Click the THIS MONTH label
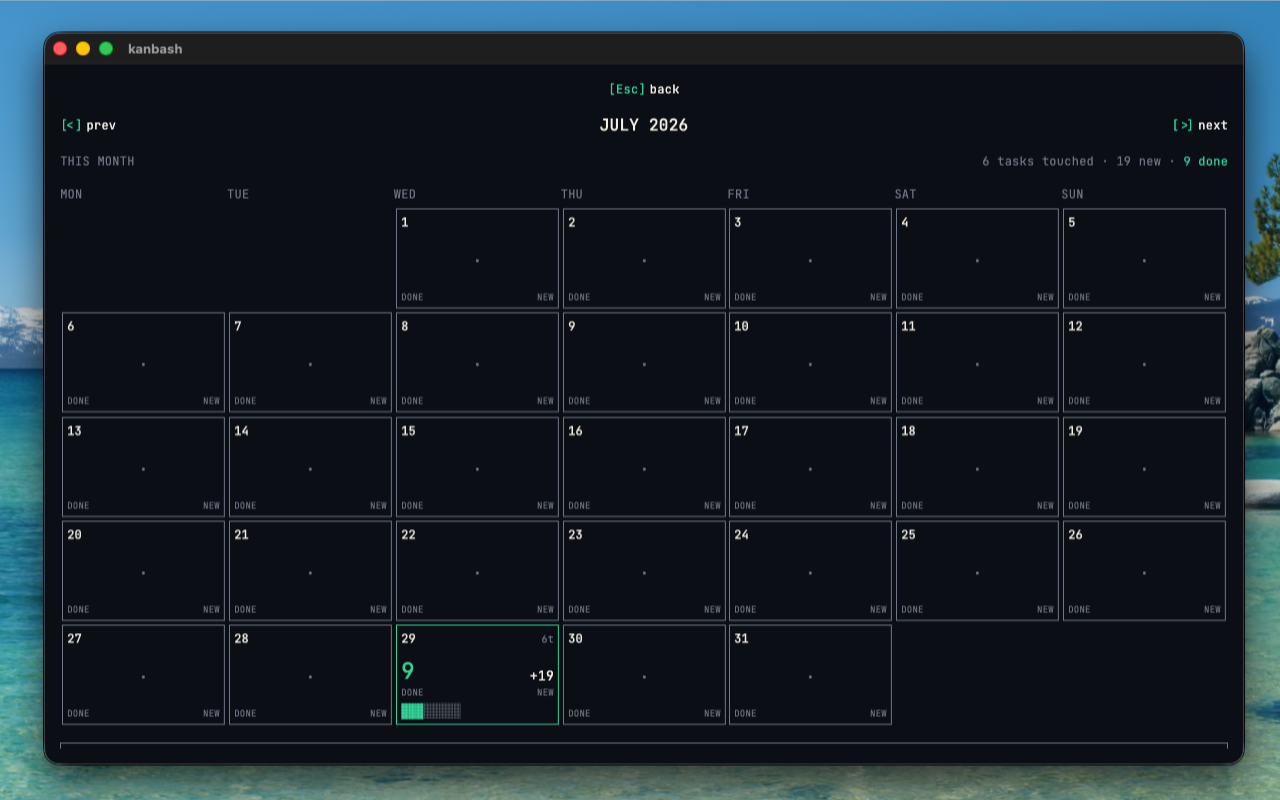This screenshot has height=800, width=1280. (x=97, y=161)
